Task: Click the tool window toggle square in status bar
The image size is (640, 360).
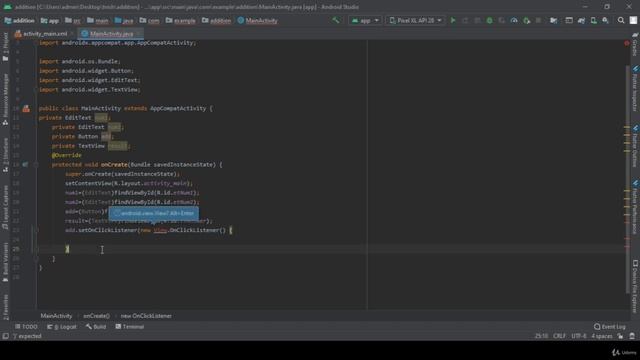Action: point(5,336)
